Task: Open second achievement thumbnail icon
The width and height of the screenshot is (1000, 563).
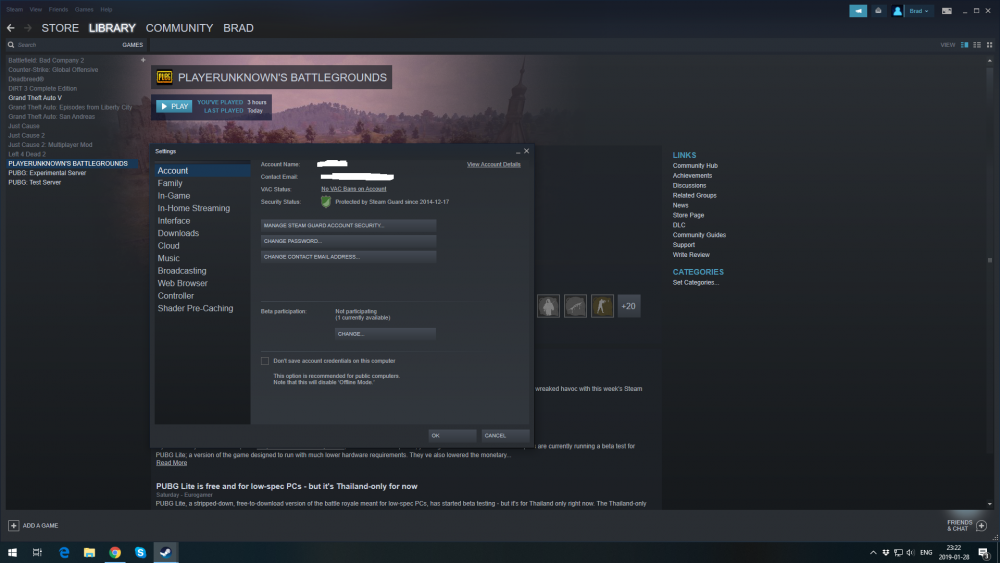Action: [x=575, y=306]
